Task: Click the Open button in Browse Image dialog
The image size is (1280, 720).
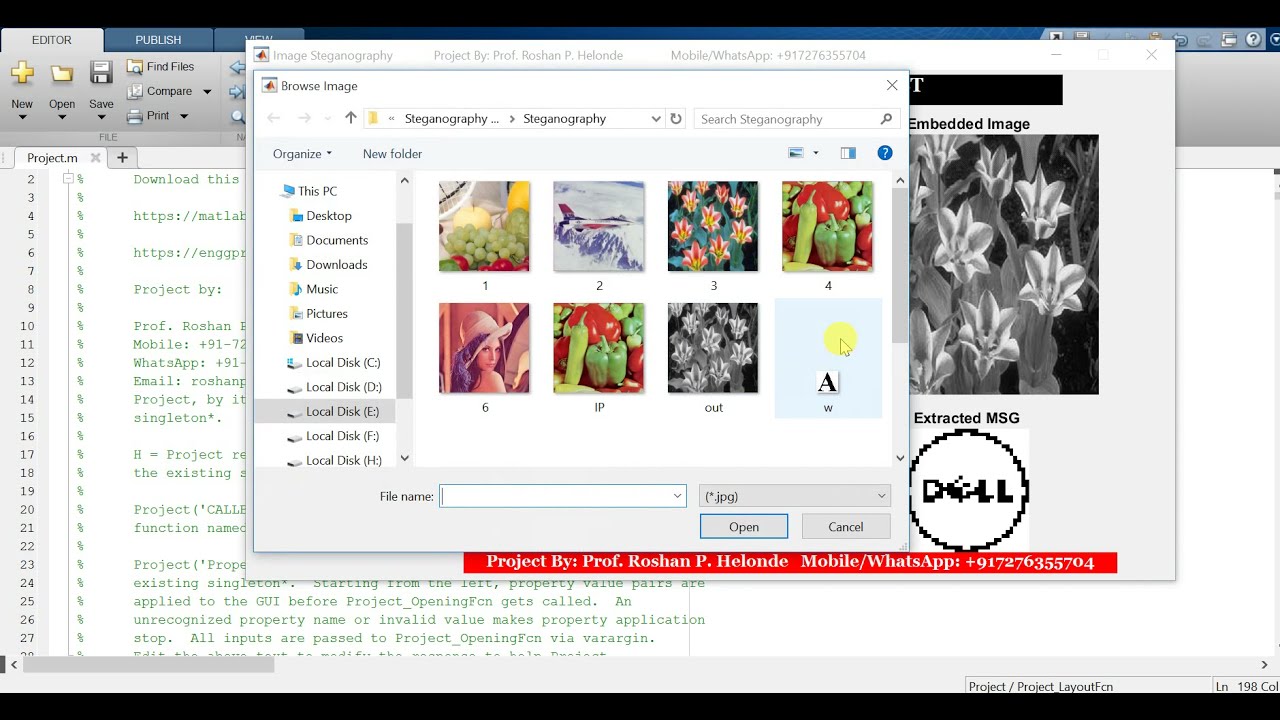Action: tap(744, 527)
